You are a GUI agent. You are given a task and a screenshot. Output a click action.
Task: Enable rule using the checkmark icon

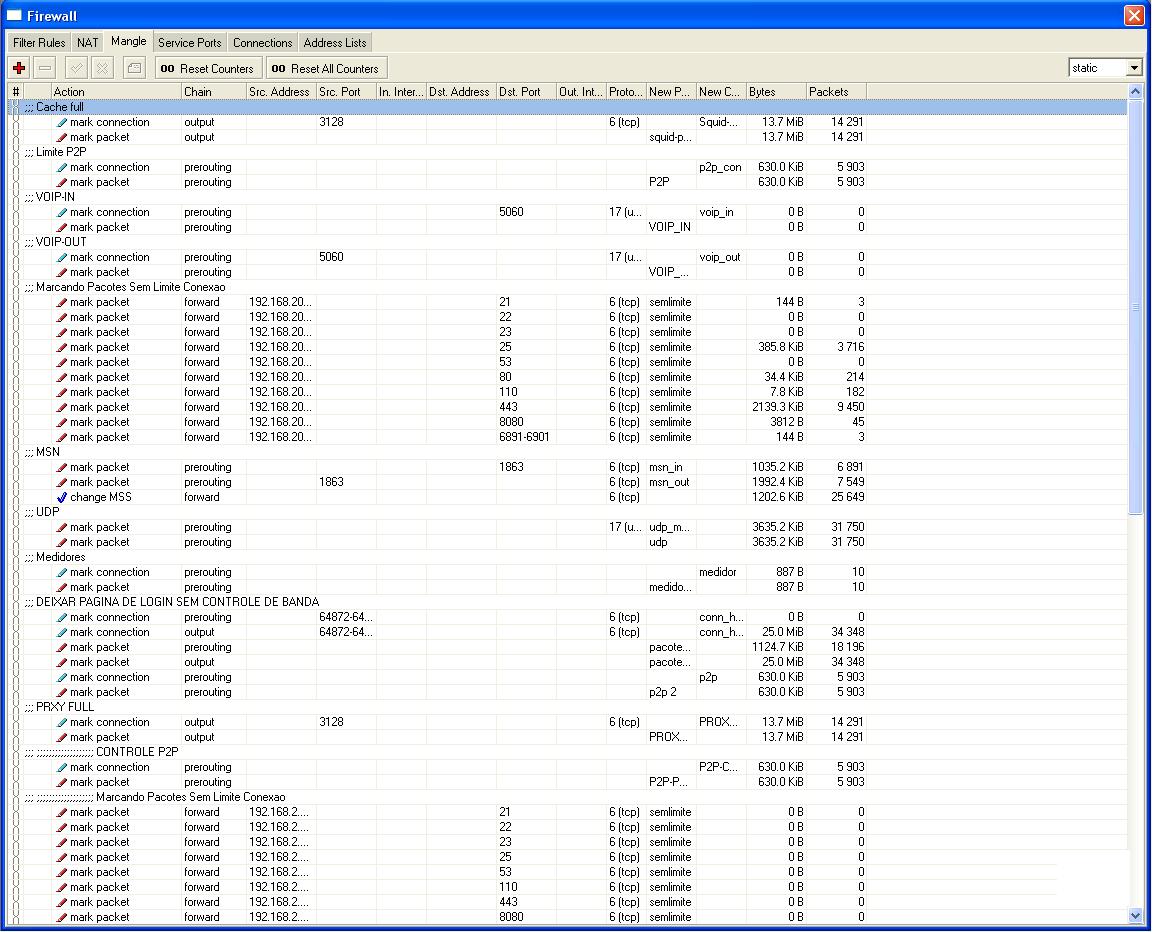click(76, 68)
